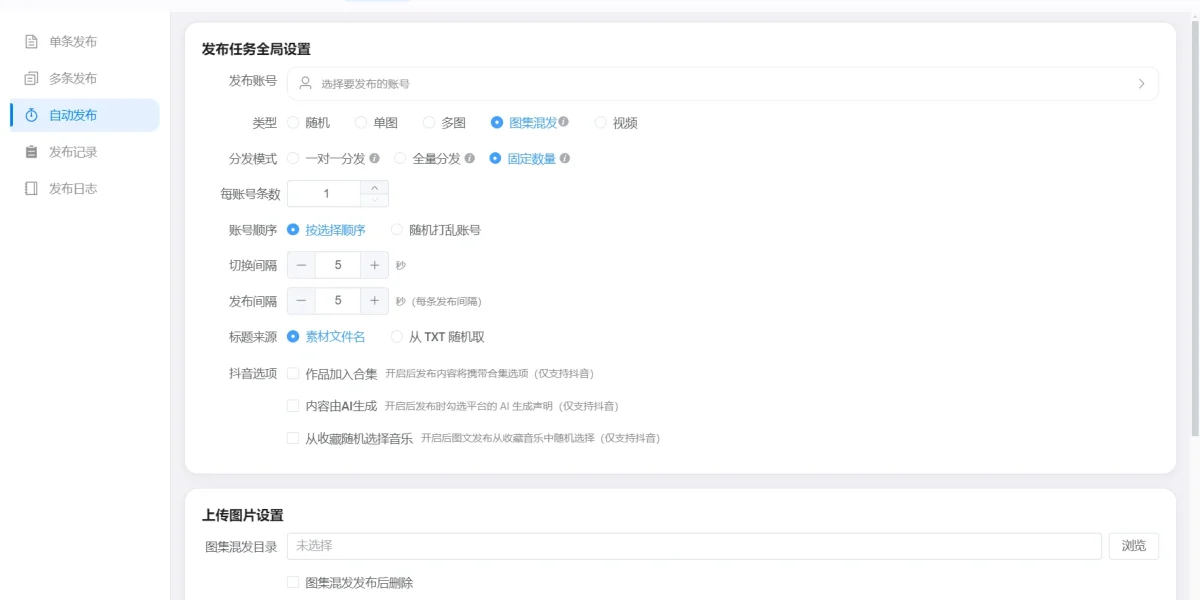This screenshot has width=1200, height=600.
Task: Decrease 切换间隔 with minus button
Action: click(301, 265)
